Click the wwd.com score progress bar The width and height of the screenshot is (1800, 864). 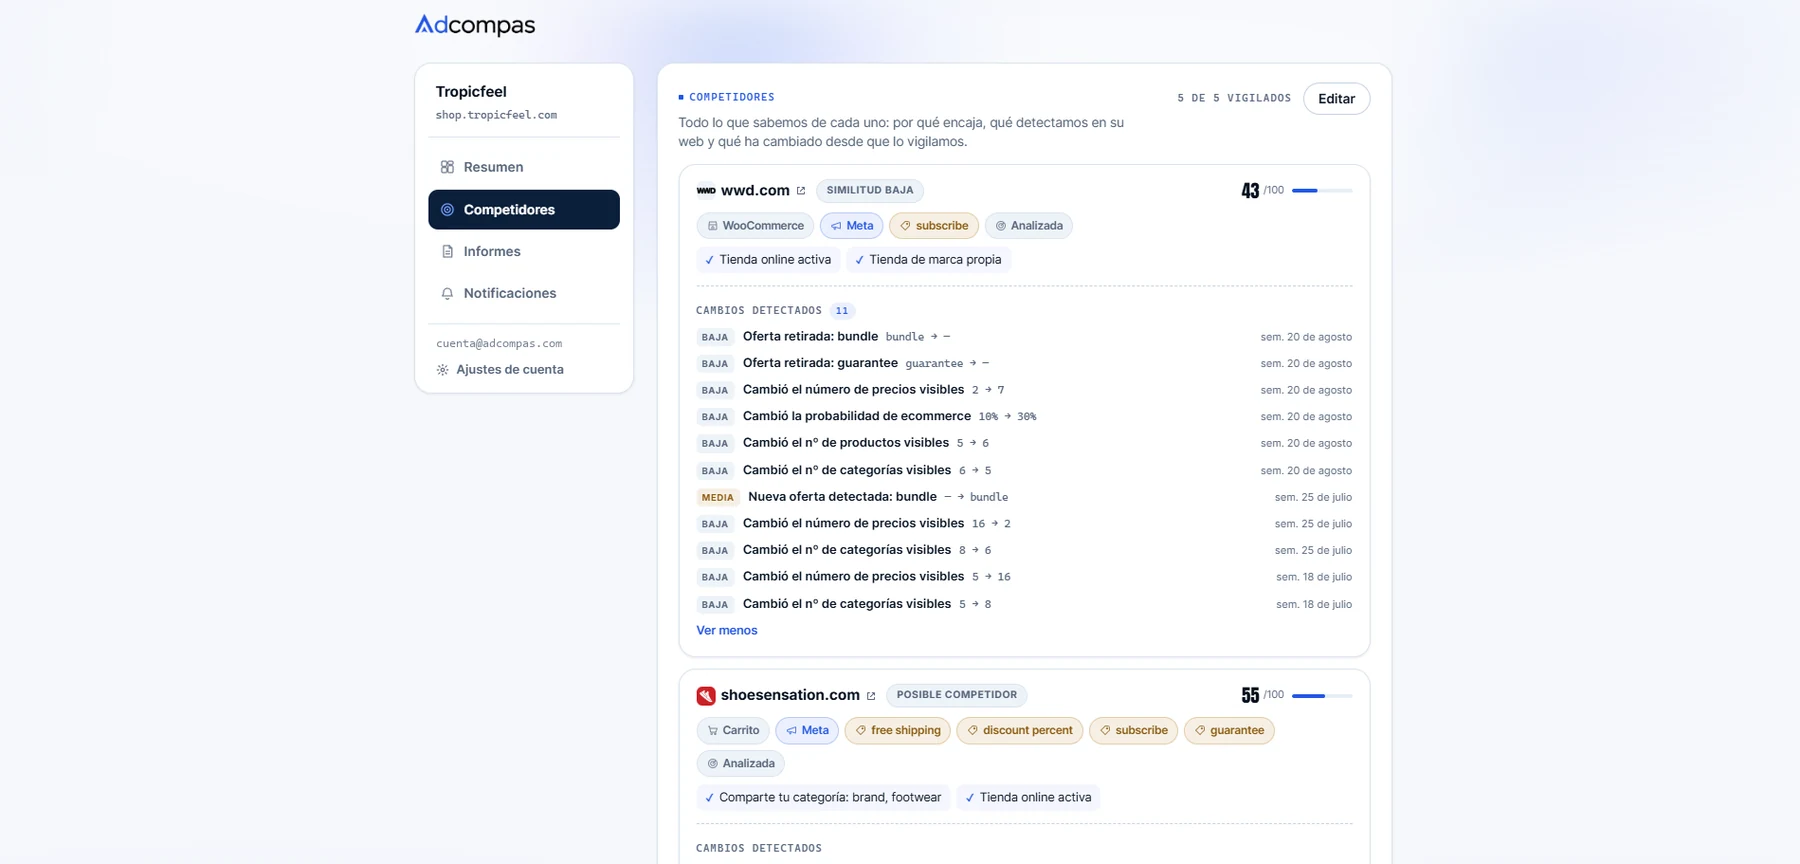click(x=1322, y=190)
